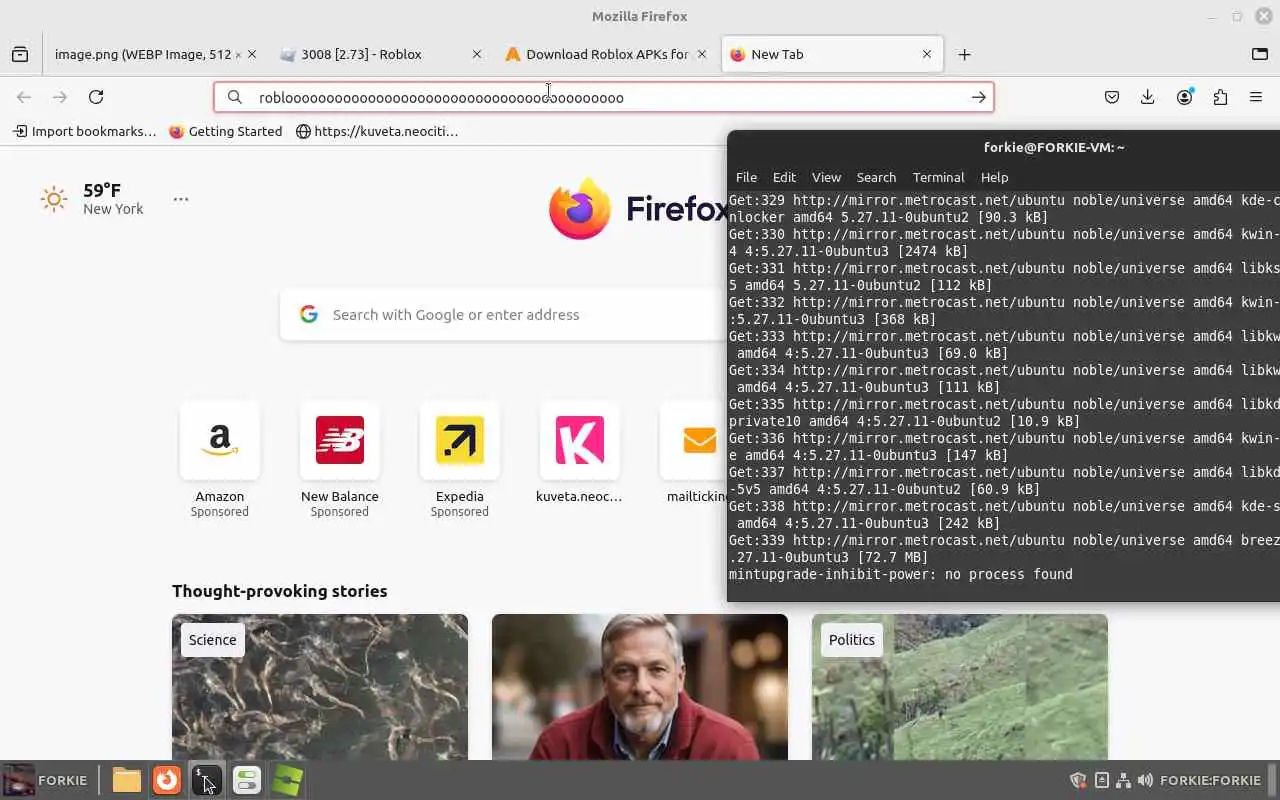Open FORKIE start menu button

click(46, 780)
